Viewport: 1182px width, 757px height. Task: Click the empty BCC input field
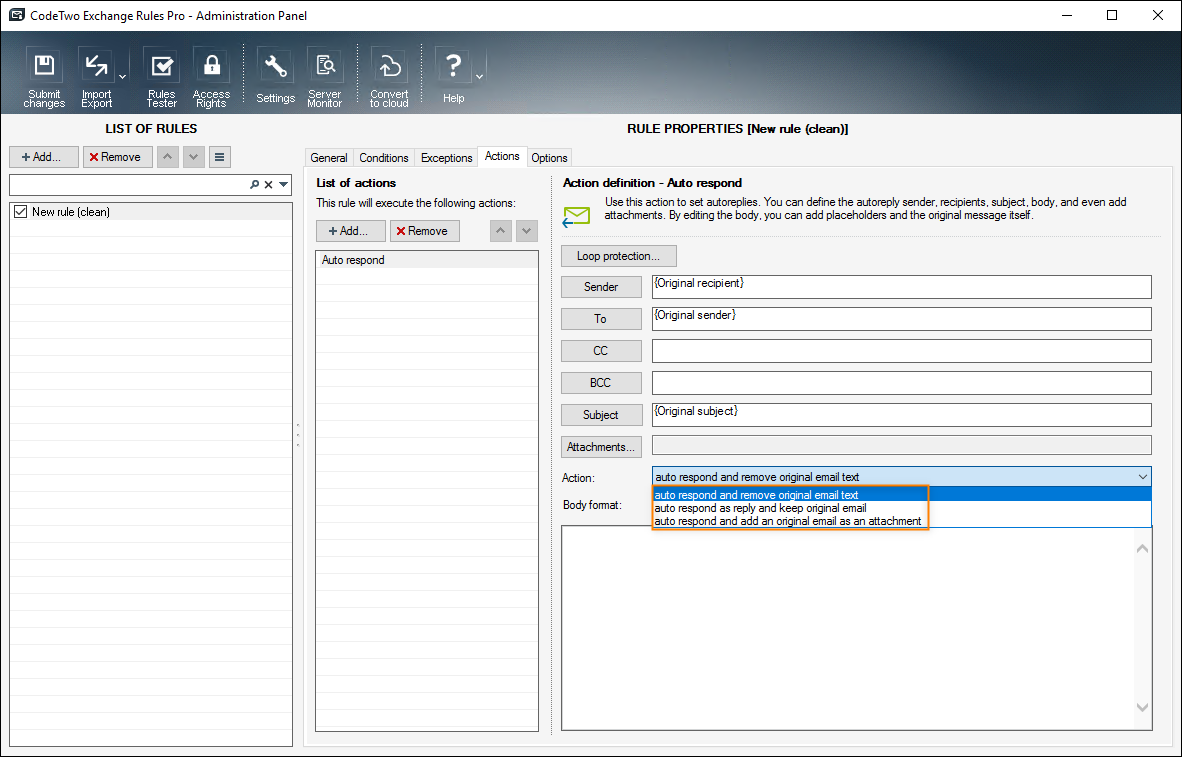[902, 383]
